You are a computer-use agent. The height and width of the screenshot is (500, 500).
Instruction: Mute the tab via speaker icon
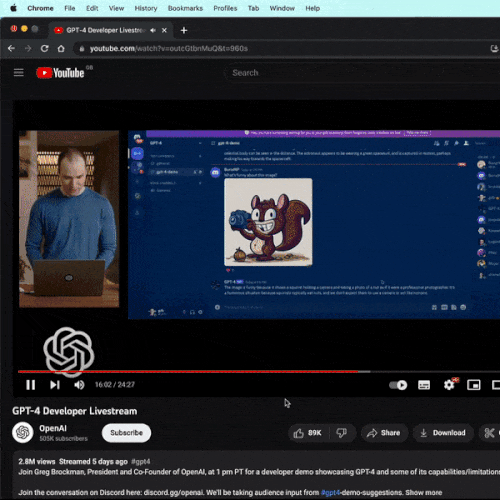tap(153, 30)
